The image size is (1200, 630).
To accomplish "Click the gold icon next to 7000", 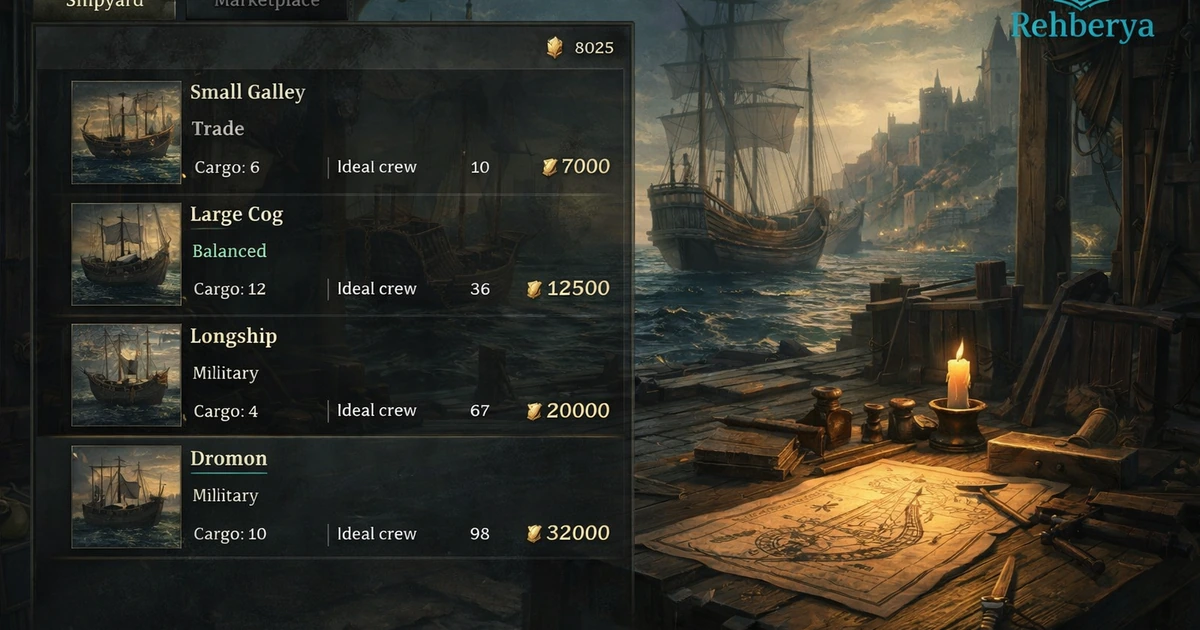I will pyautogui.click(x=550, y=167).
